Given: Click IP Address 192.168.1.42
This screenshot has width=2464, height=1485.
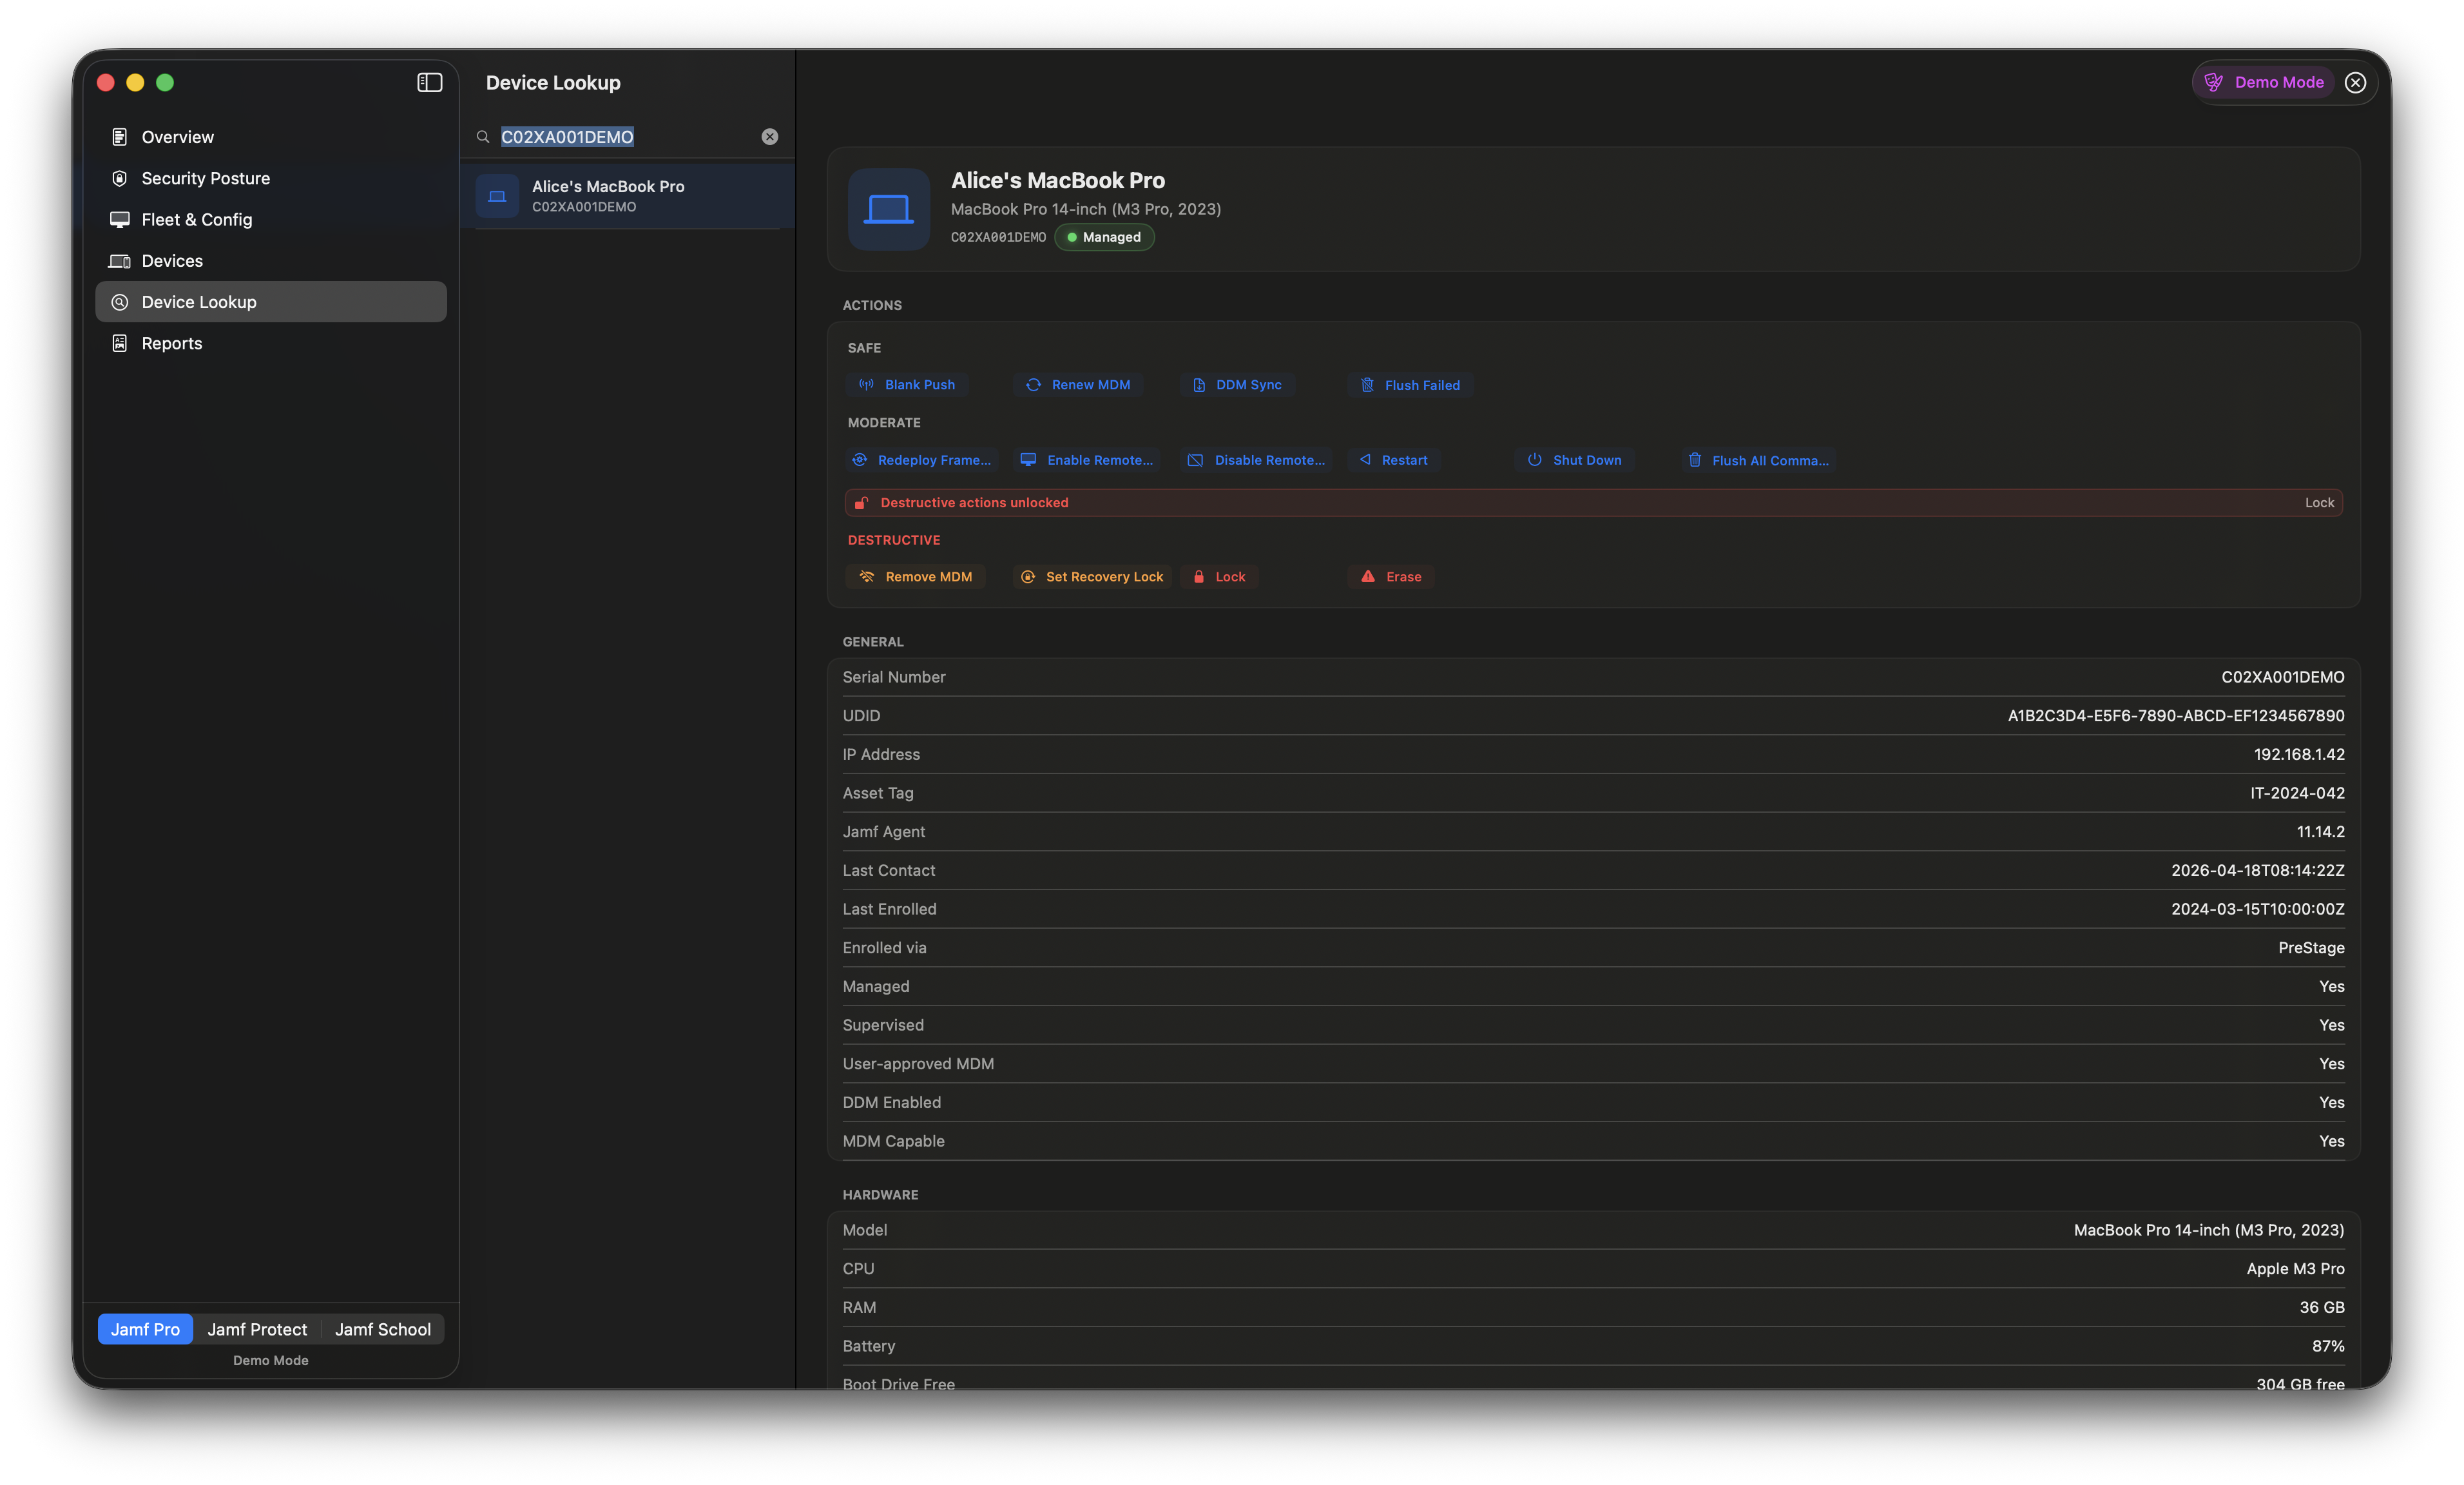Looking at the screenshot, I should [2298, 754].
